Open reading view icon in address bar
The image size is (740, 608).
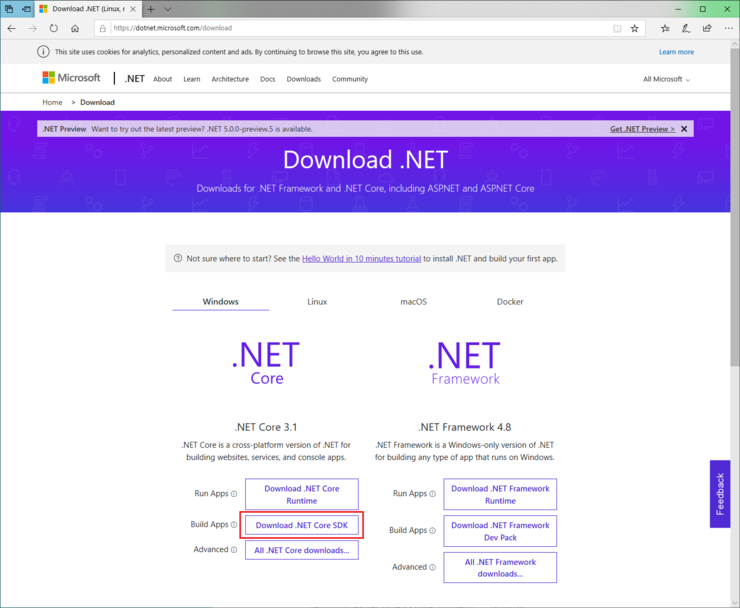click(617, 28)
